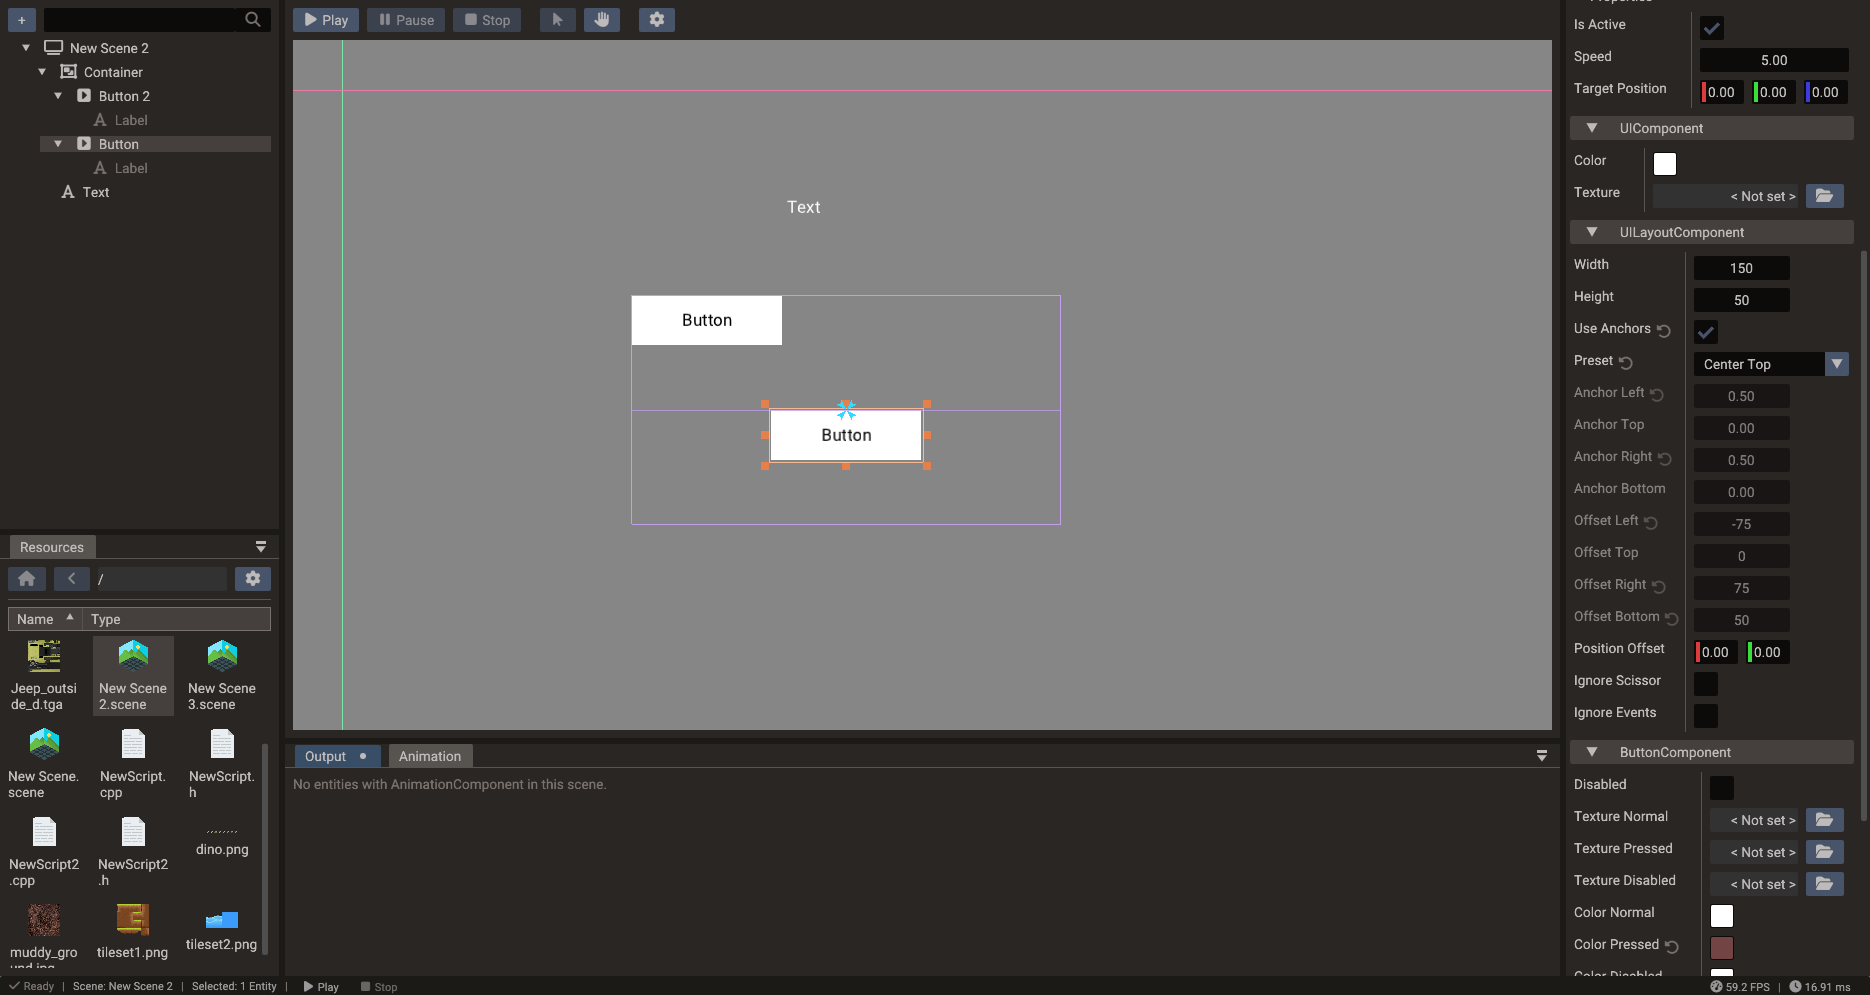Viewport: 1870px width, 995px height.
Task: Open the Resources panel options menu
Action: (x=261, y=547)
